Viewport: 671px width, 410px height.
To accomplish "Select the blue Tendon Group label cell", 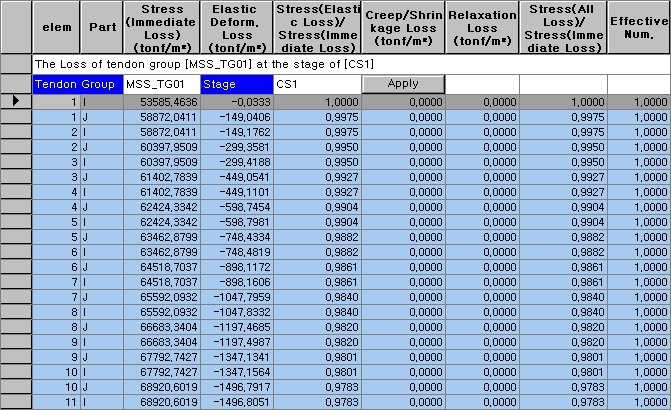I will pos(78,84).
